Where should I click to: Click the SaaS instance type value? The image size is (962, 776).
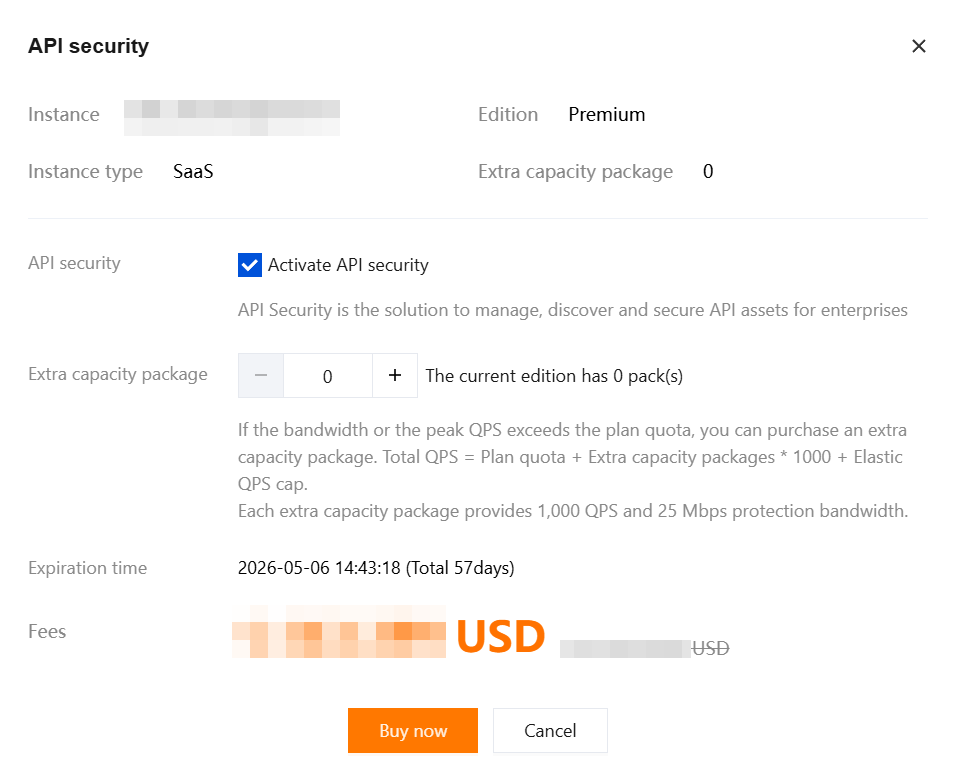click(x=193, y=171)
